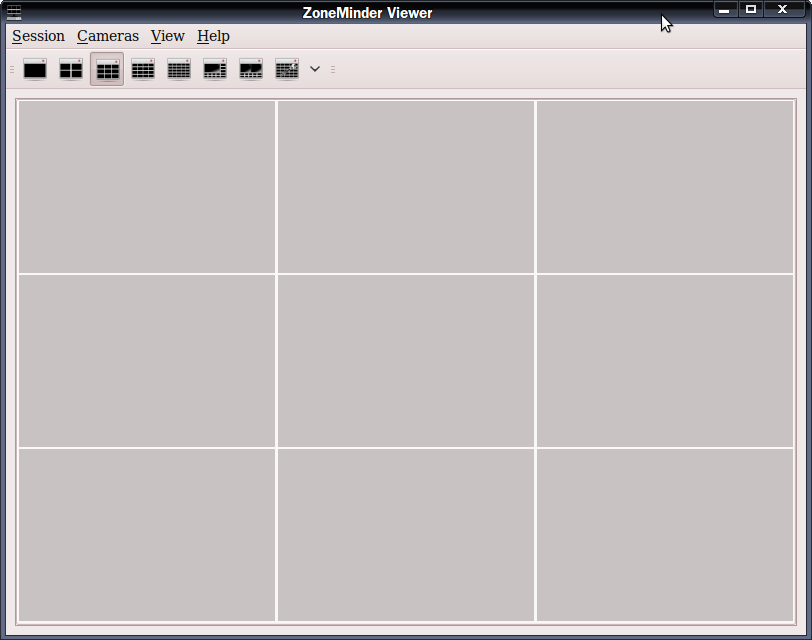Select the center camera cell
This screenshot has height=640, width=812.
click(406, 361)
